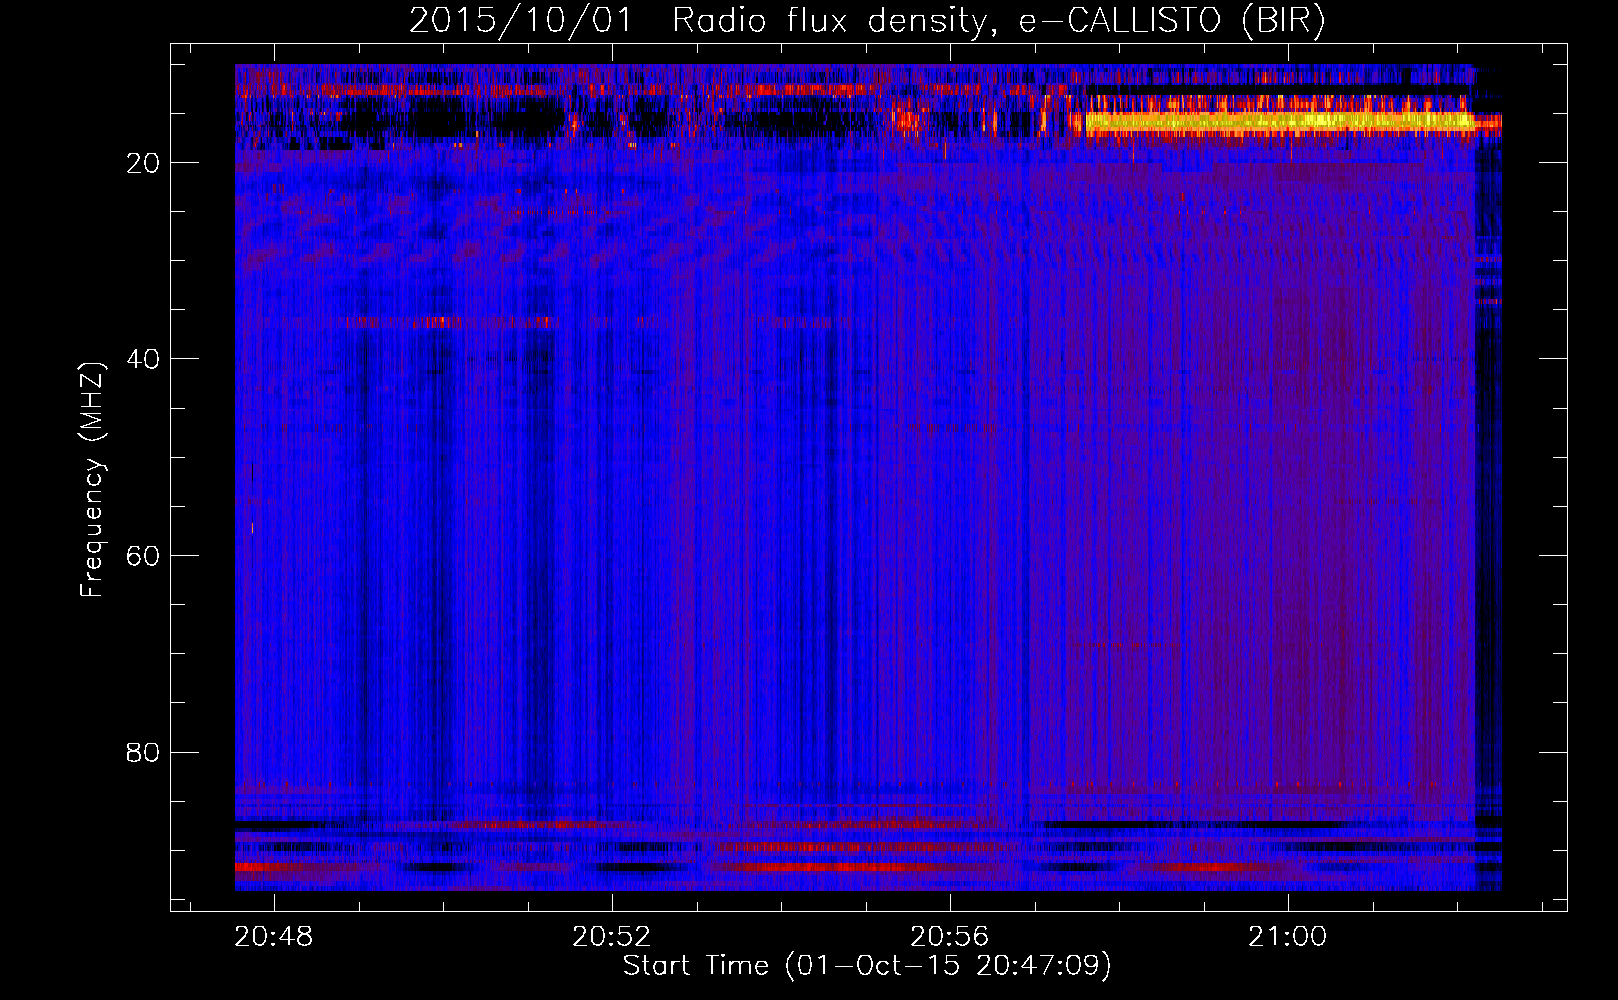
Task: Click the 'Frequency (MHZ)' axis label
Action: [92, 480]
